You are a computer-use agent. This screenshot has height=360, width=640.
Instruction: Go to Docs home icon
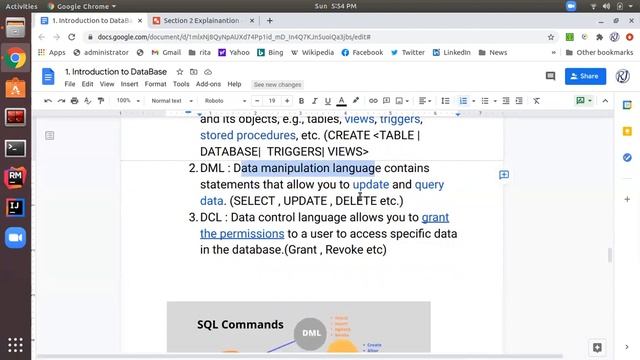[48, 77]
